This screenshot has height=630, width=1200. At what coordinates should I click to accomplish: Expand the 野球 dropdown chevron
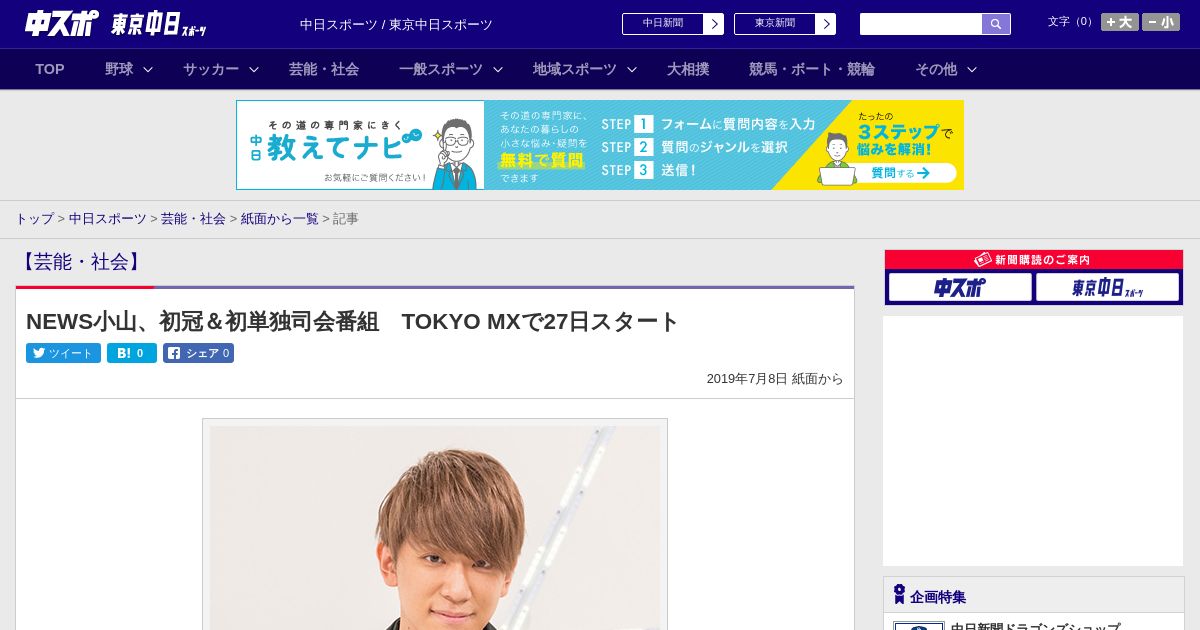(x=148, y=70)
